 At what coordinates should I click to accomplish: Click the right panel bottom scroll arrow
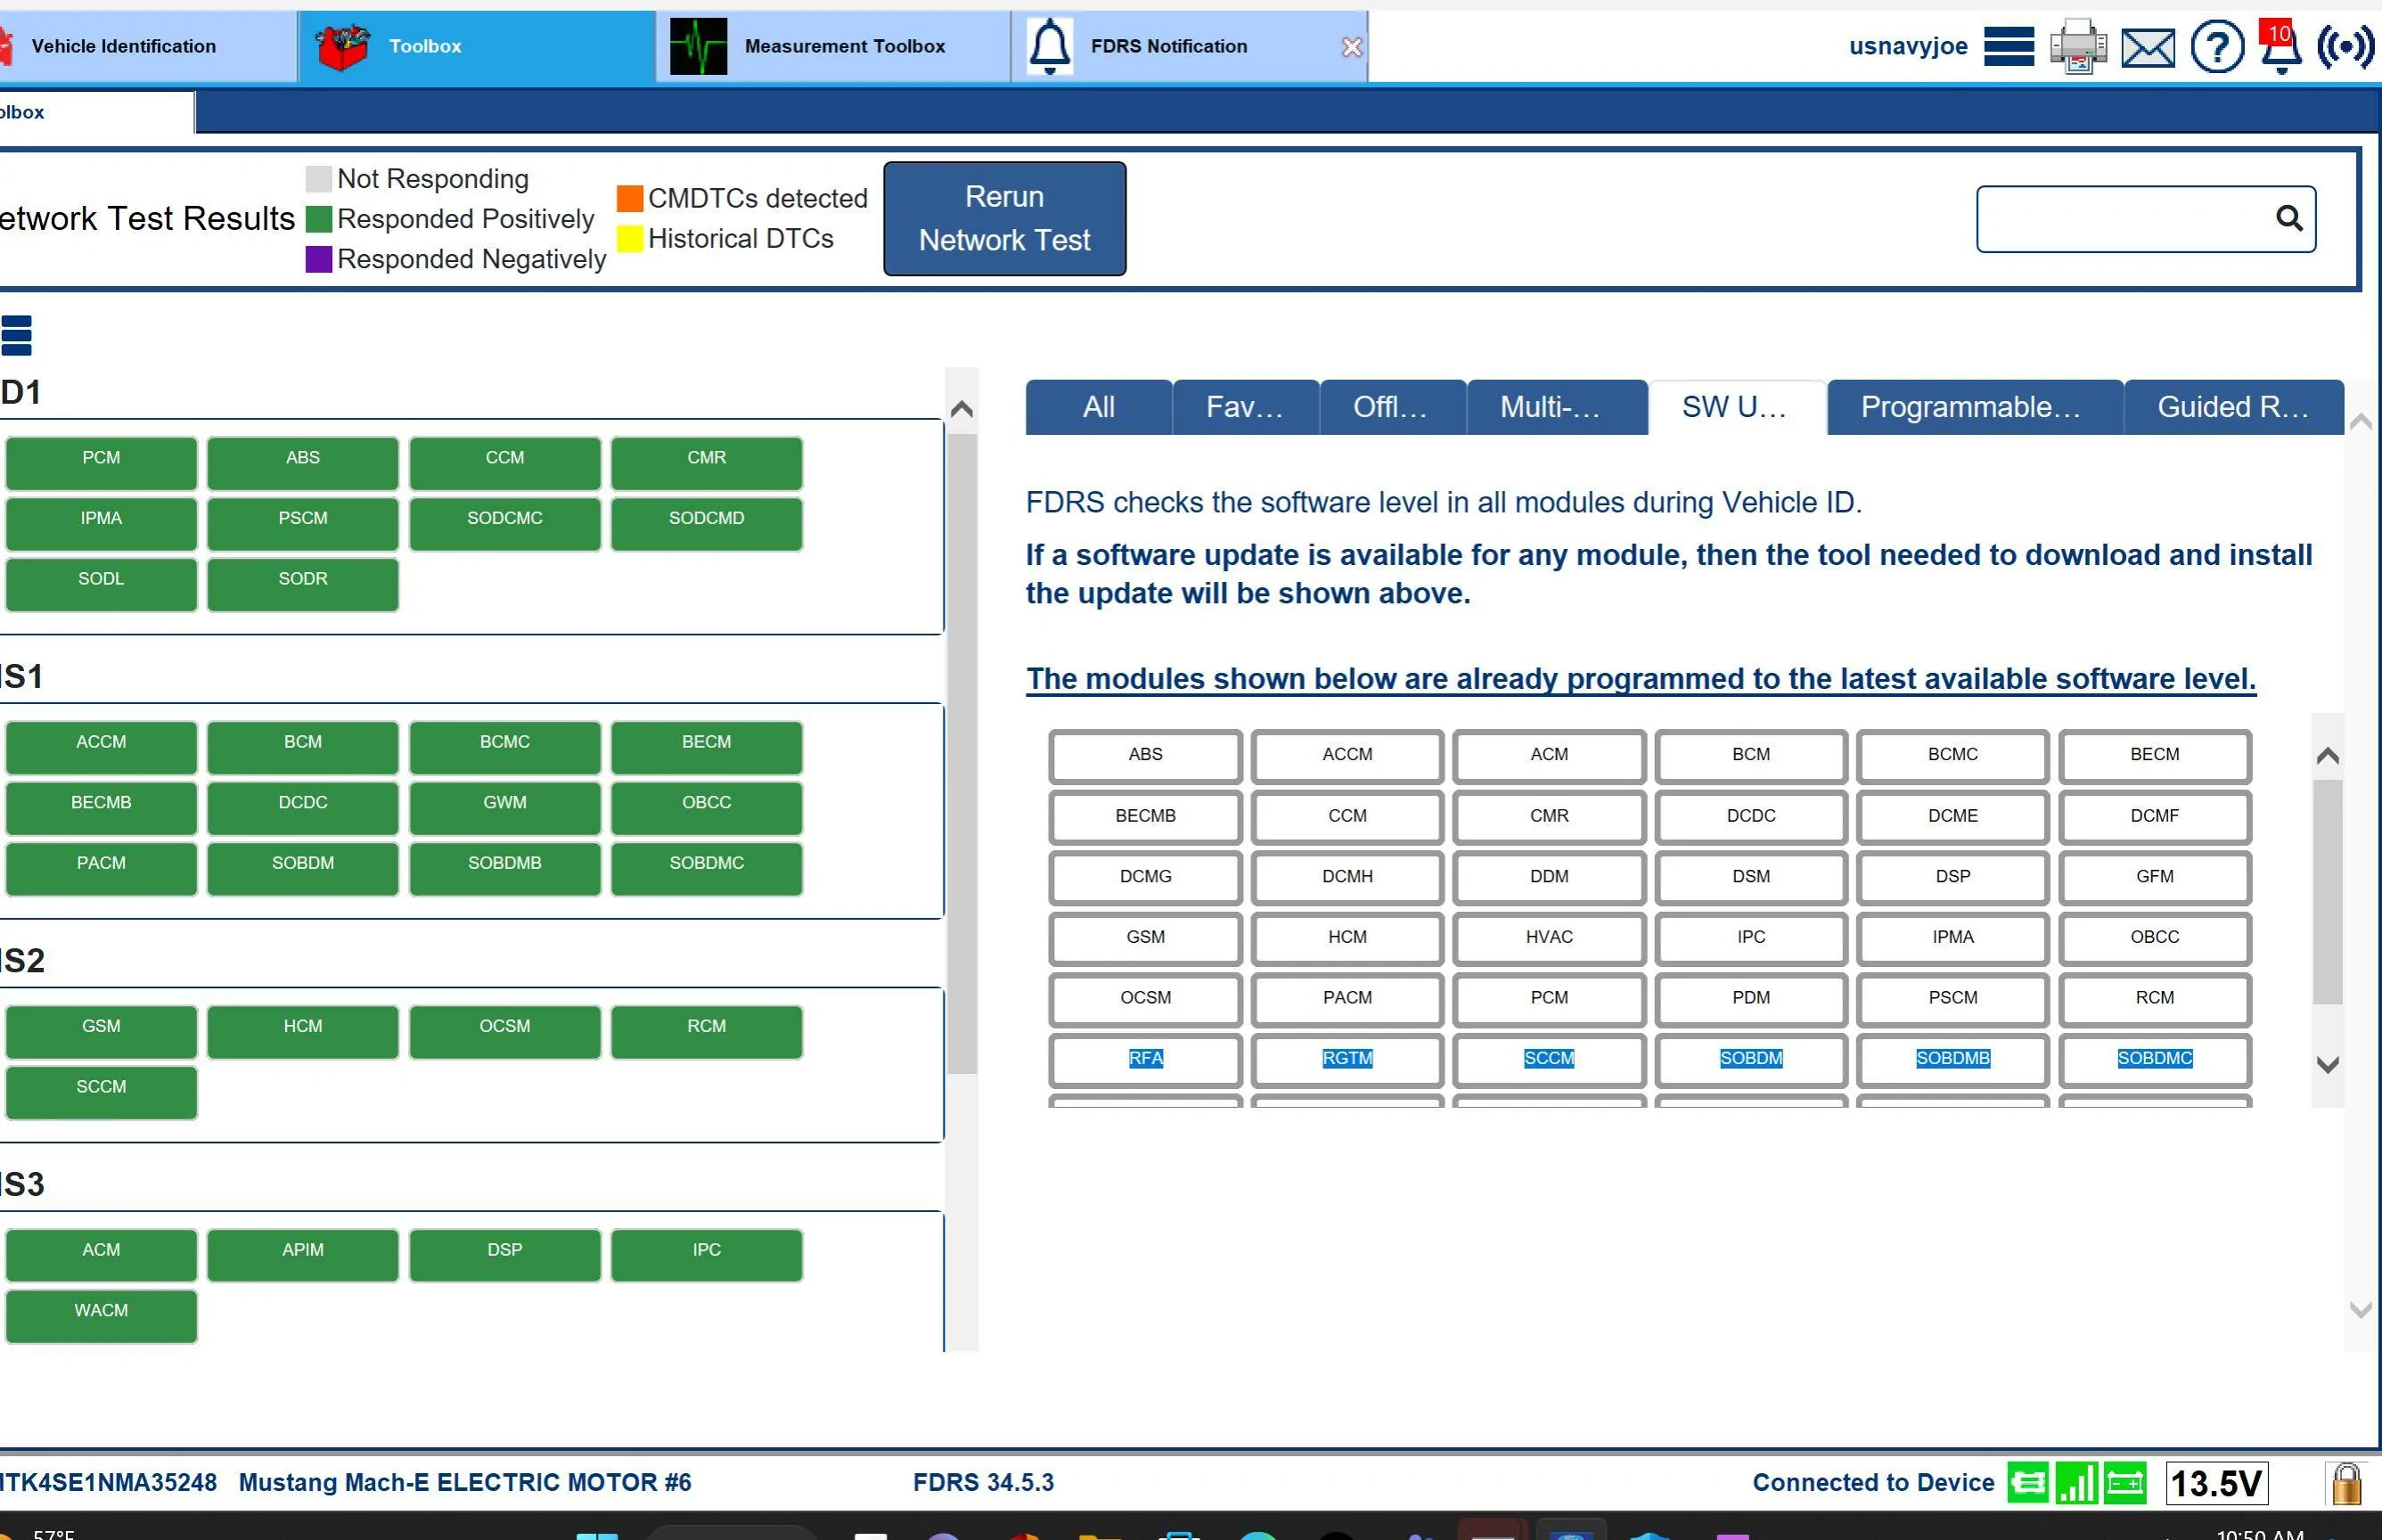click(x=2361, y=1310)
